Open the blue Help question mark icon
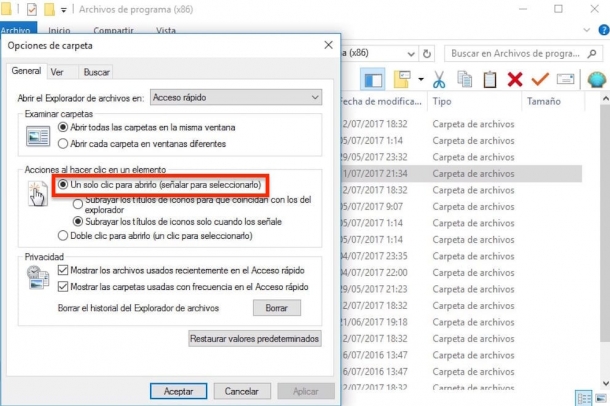Screen dimensions: 610x406 coord(604,30)
